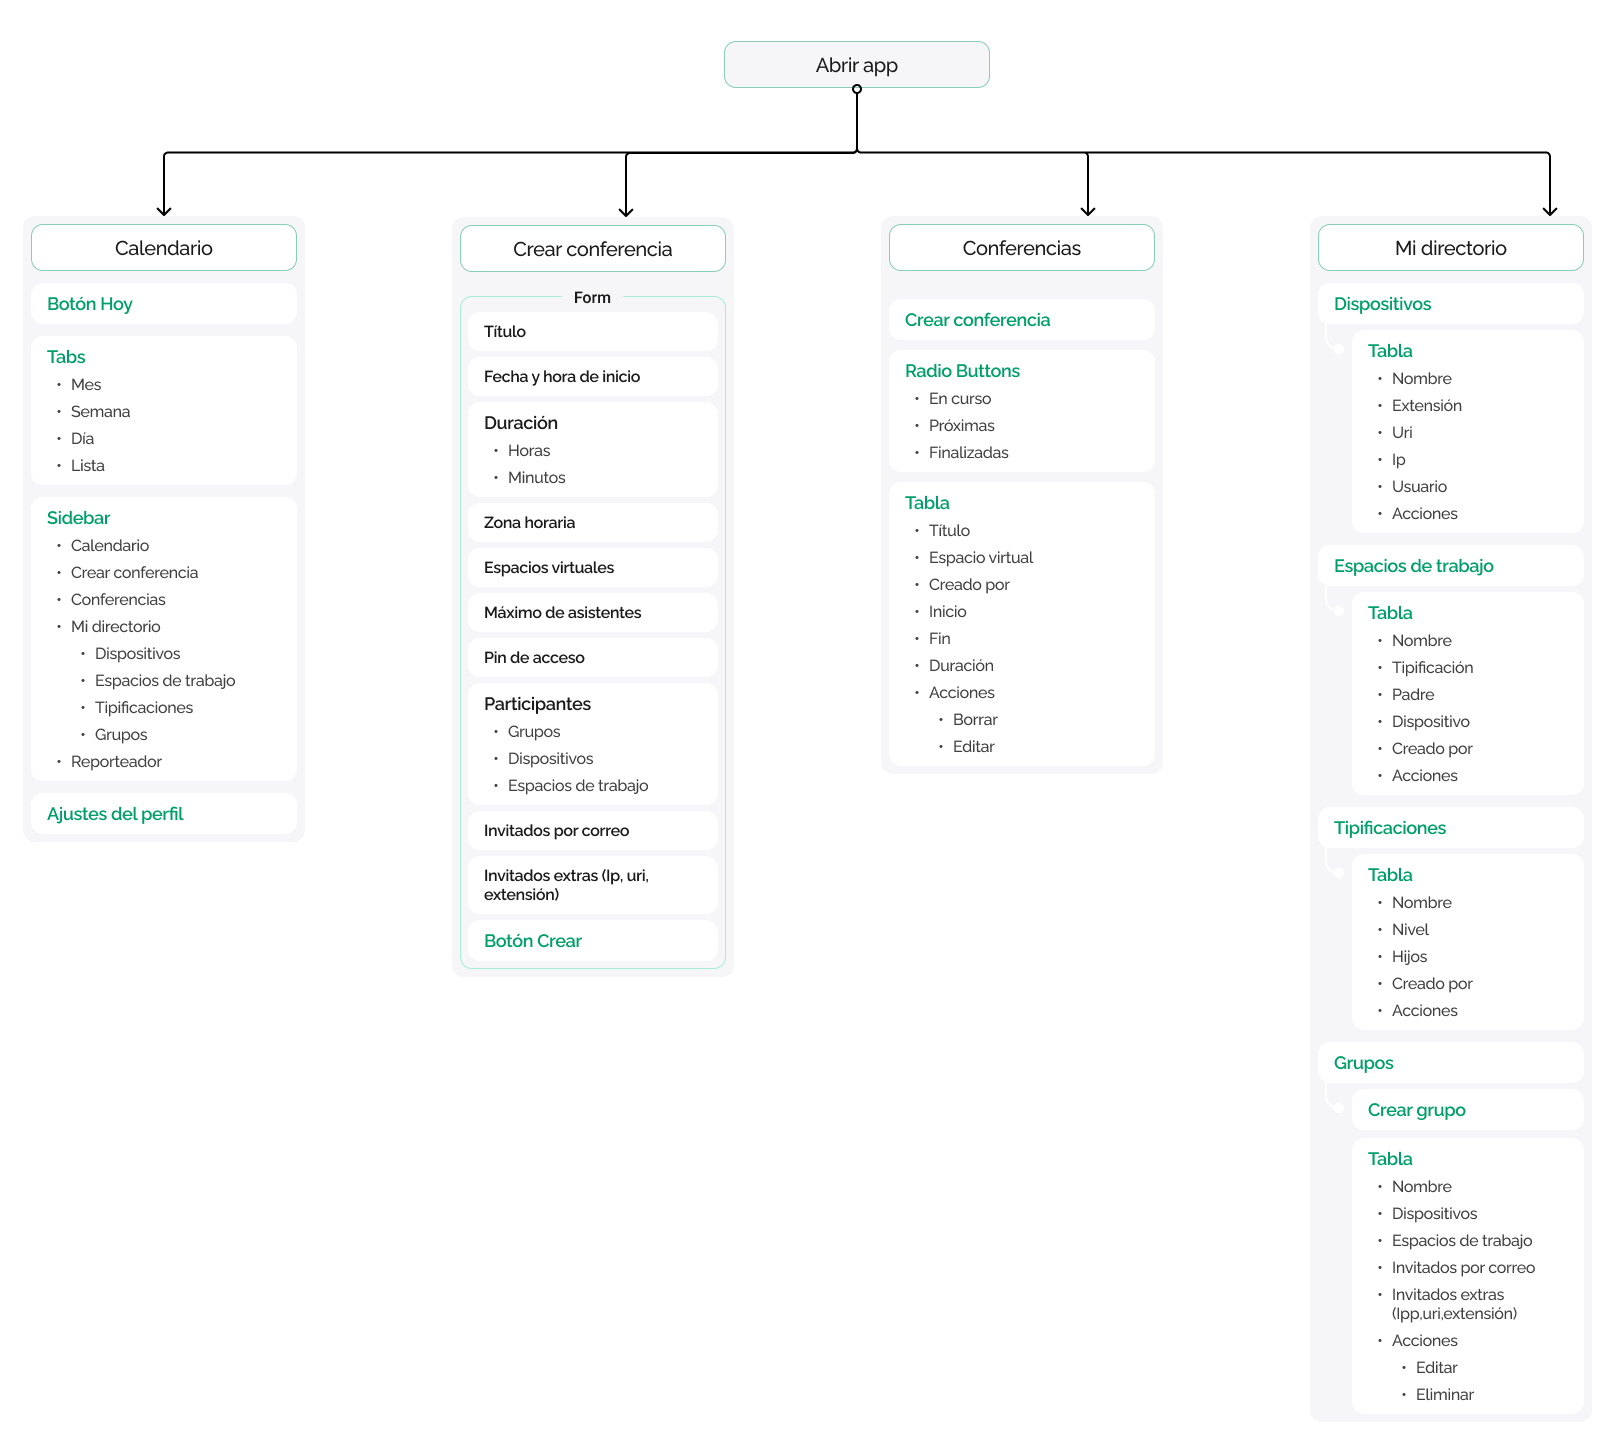
Task: Choose the "Próximas" radio option
Action: point(961,426)
